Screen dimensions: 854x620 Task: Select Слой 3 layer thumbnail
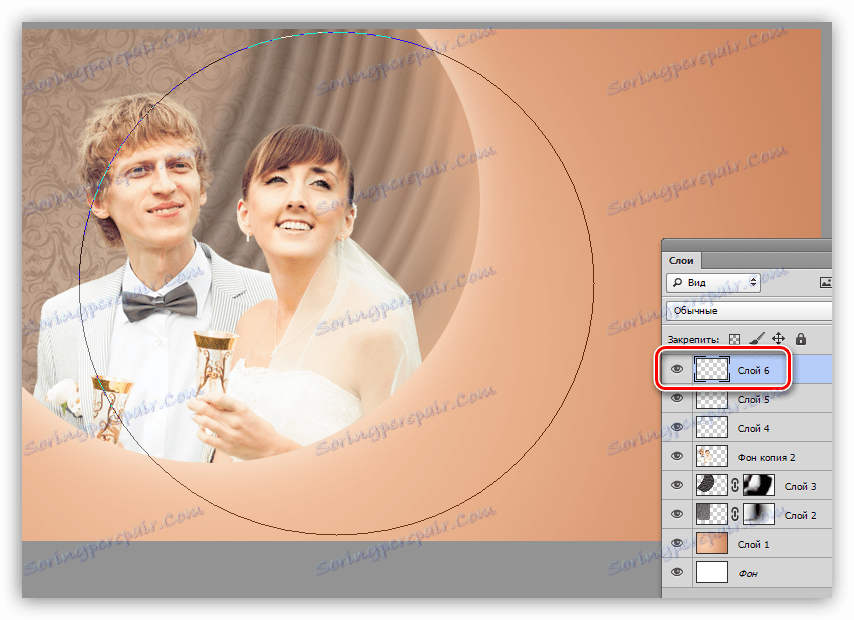point(711,485)
